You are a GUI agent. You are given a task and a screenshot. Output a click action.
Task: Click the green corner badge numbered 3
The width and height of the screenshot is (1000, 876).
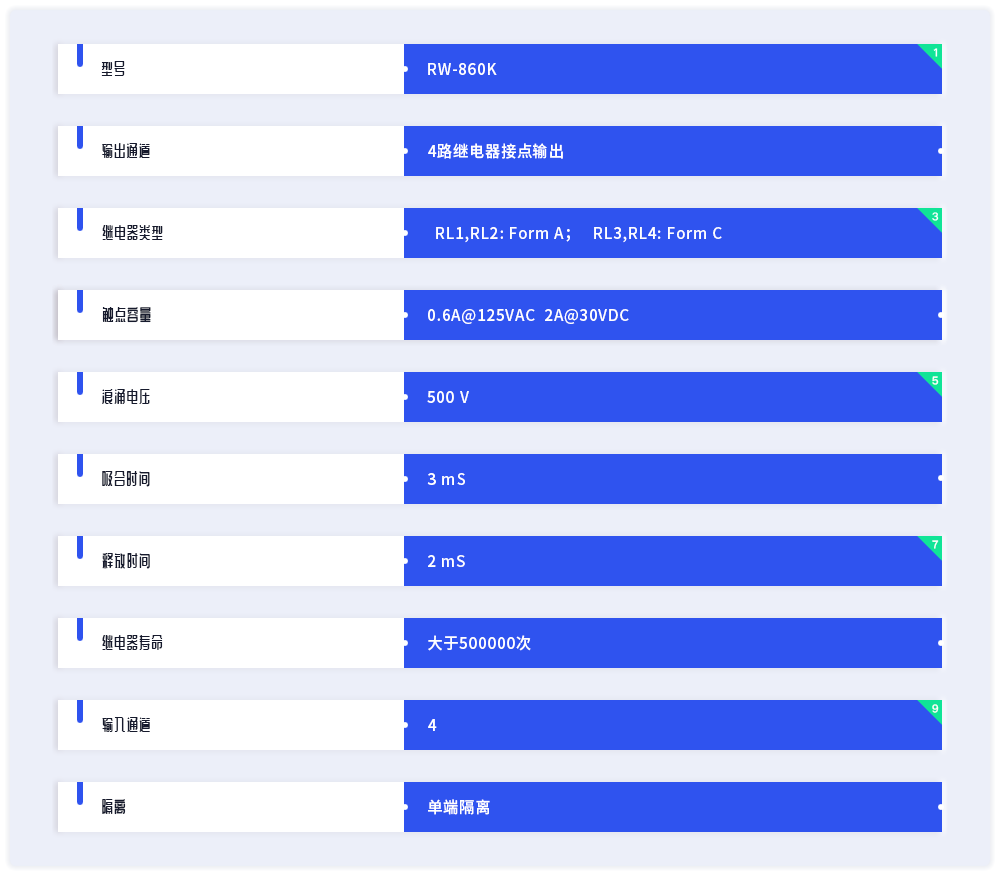(933, 217)
